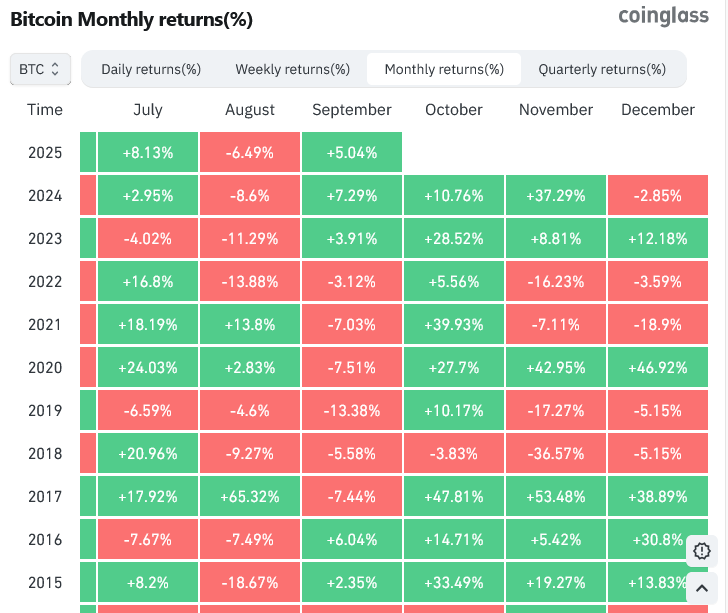
Task: Click the -8.6% cell for August 2024
Action: click(x=250, y=196)
